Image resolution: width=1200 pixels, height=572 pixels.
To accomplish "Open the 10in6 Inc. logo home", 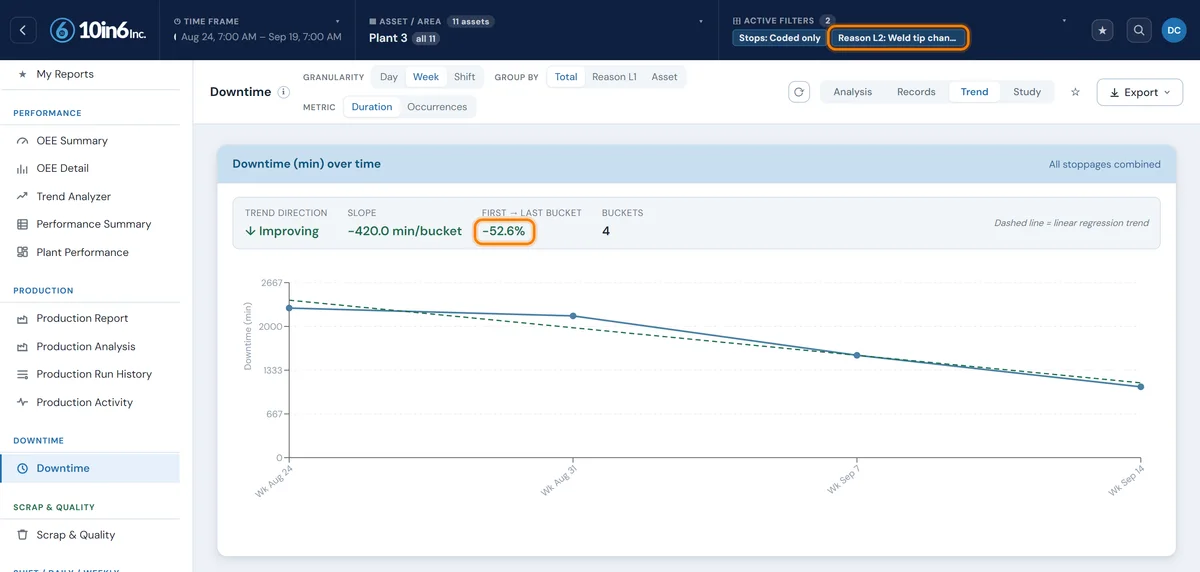I will pyautogui.click(x=97, y=31).
